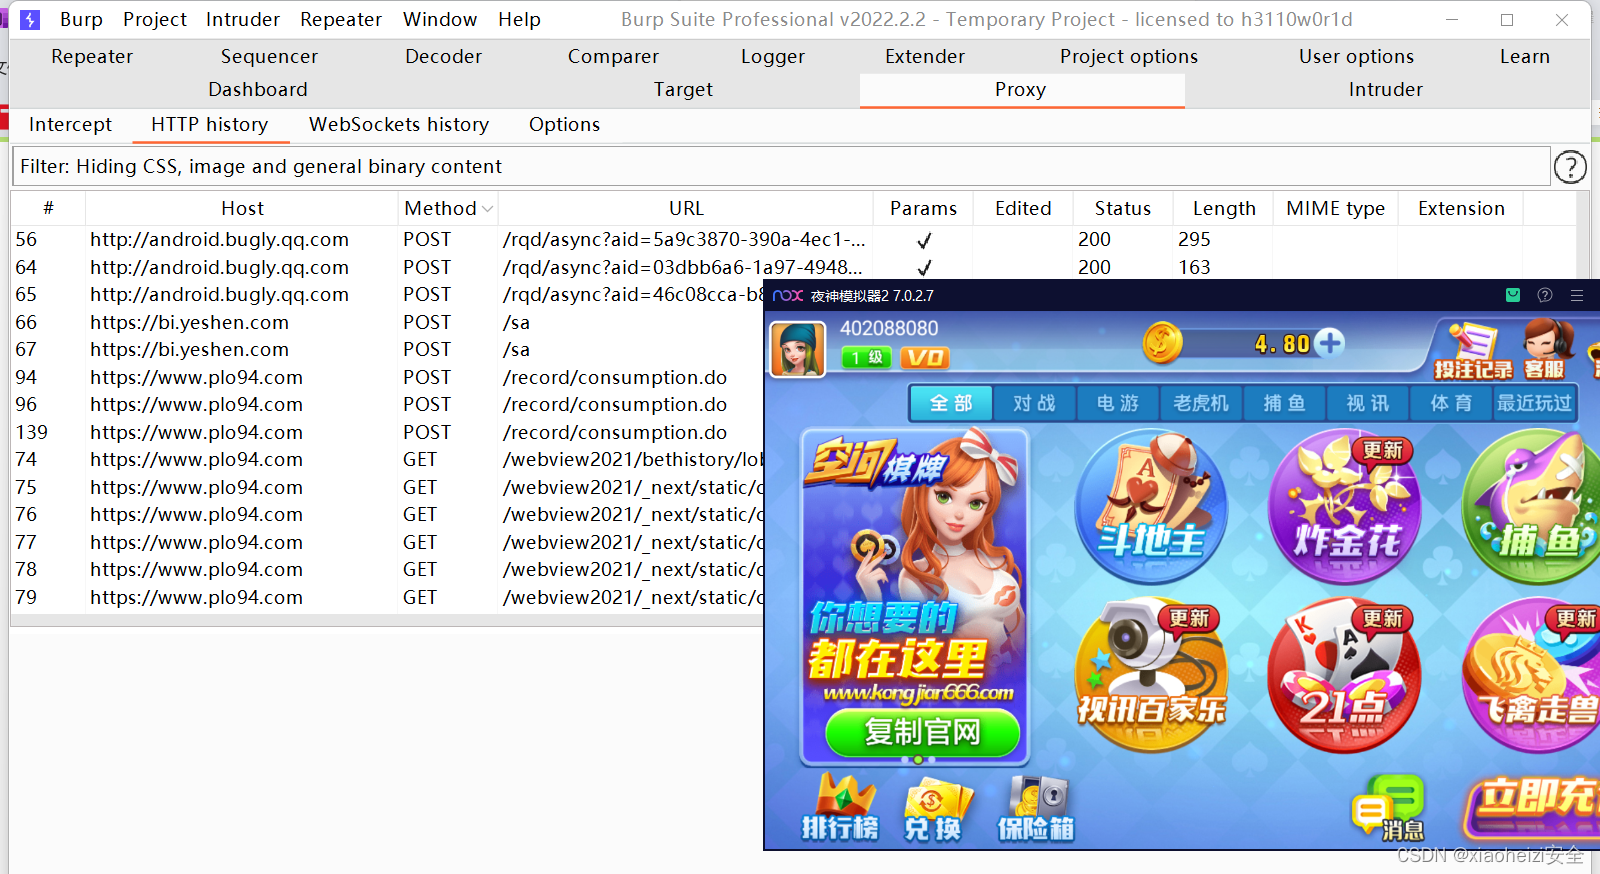Open the Repeater menu in menu bar
The image size is (1600, 874).
(341, 19)
